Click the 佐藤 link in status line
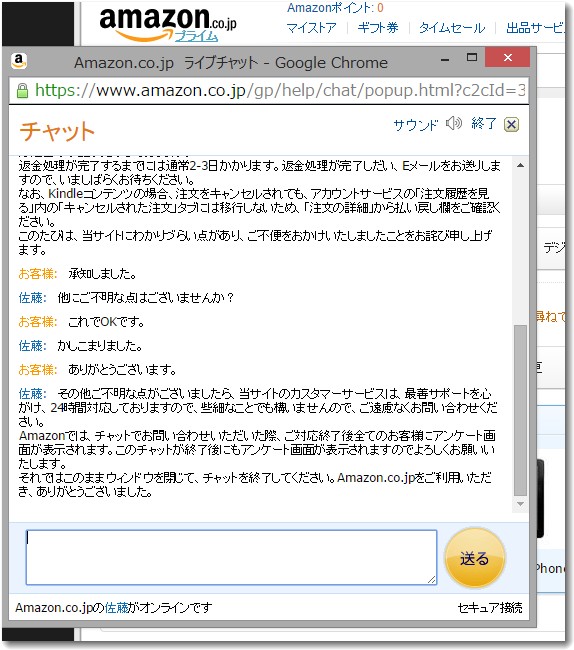 (x=116, y=608)
